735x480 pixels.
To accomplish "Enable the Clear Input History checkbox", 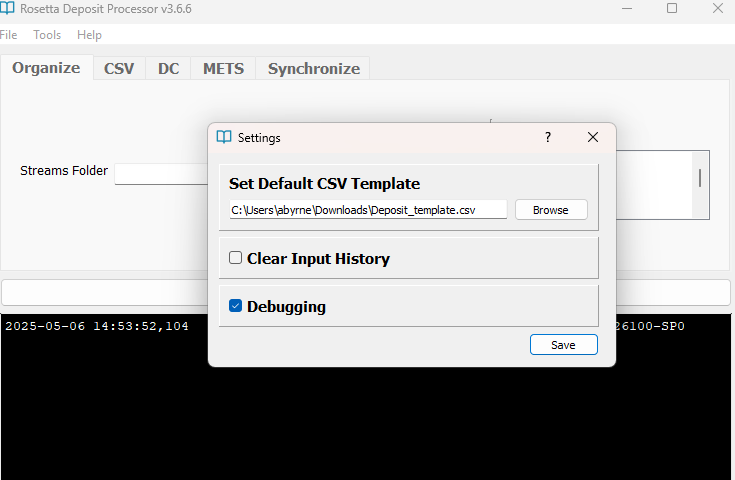I will coord(236,258).
